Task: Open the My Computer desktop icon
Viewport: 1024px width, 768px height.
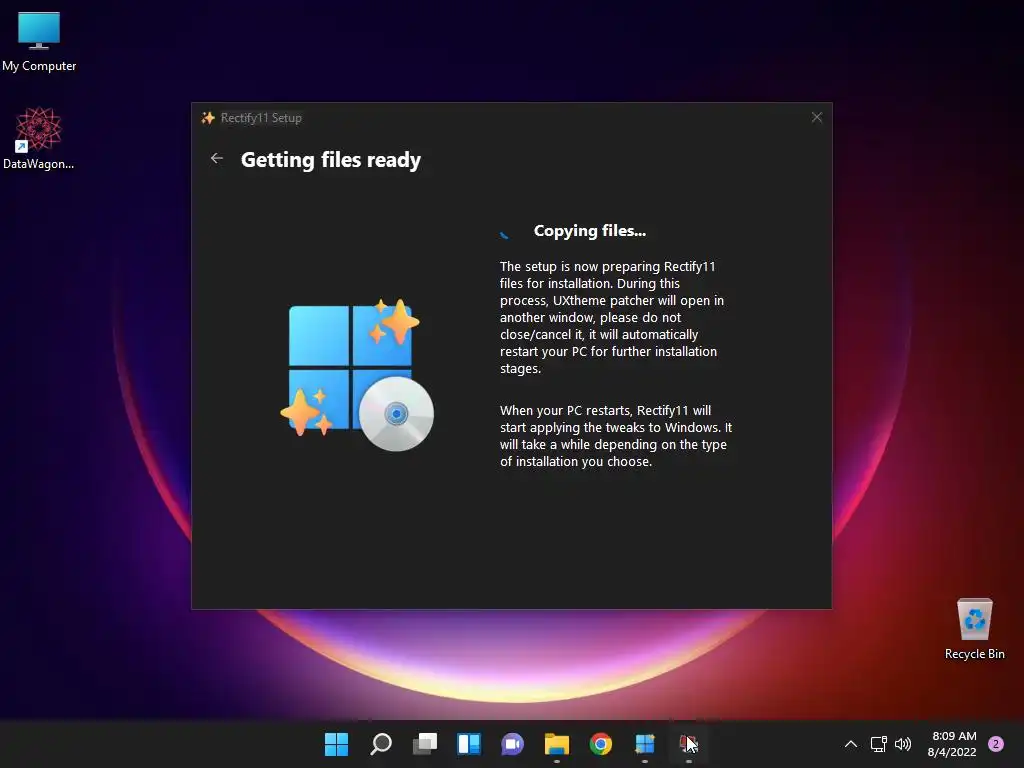Action: (39, 42)
